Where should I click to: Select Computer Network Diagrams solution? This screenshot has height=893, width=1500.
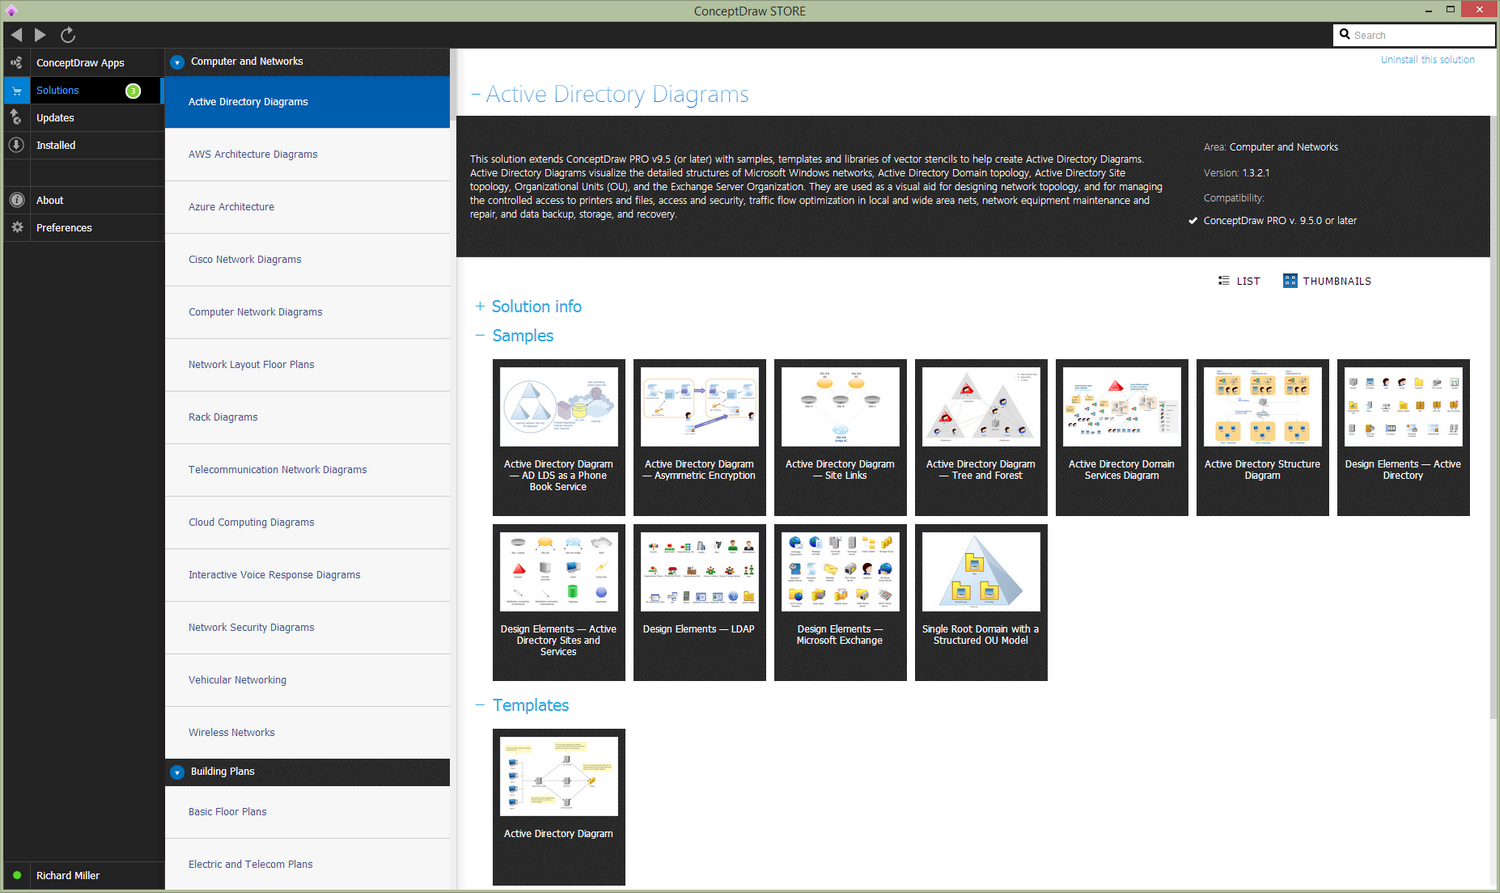click(x=307, y=312)
